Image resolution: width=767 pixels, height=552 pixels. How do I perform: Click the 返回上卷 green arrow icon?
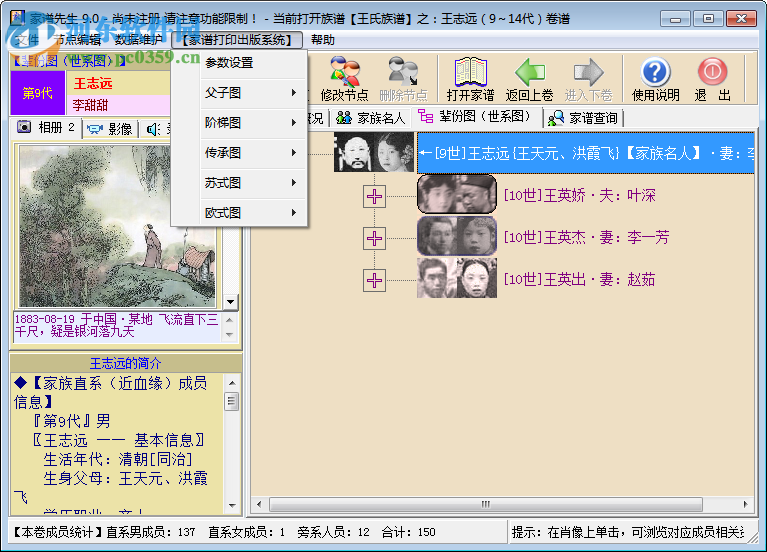point(529,78)
